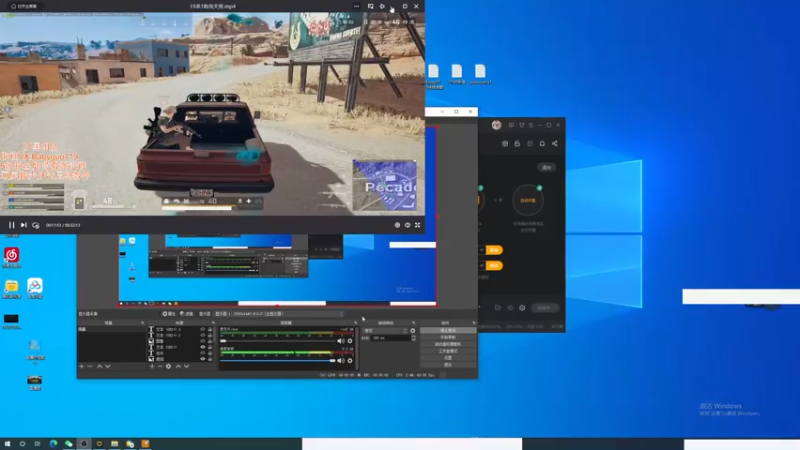Click the share icon in dark app
The height and width of the screenshot is (450, 800).
[x=555, y=144]
